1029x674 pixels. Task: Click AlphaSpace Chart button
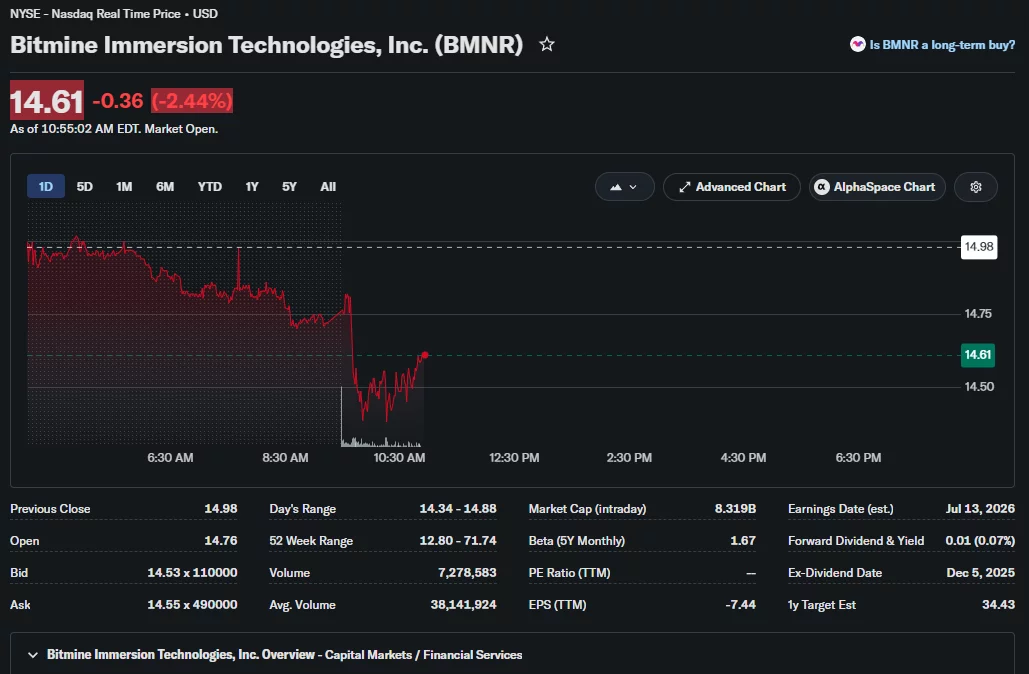(877, 187)
